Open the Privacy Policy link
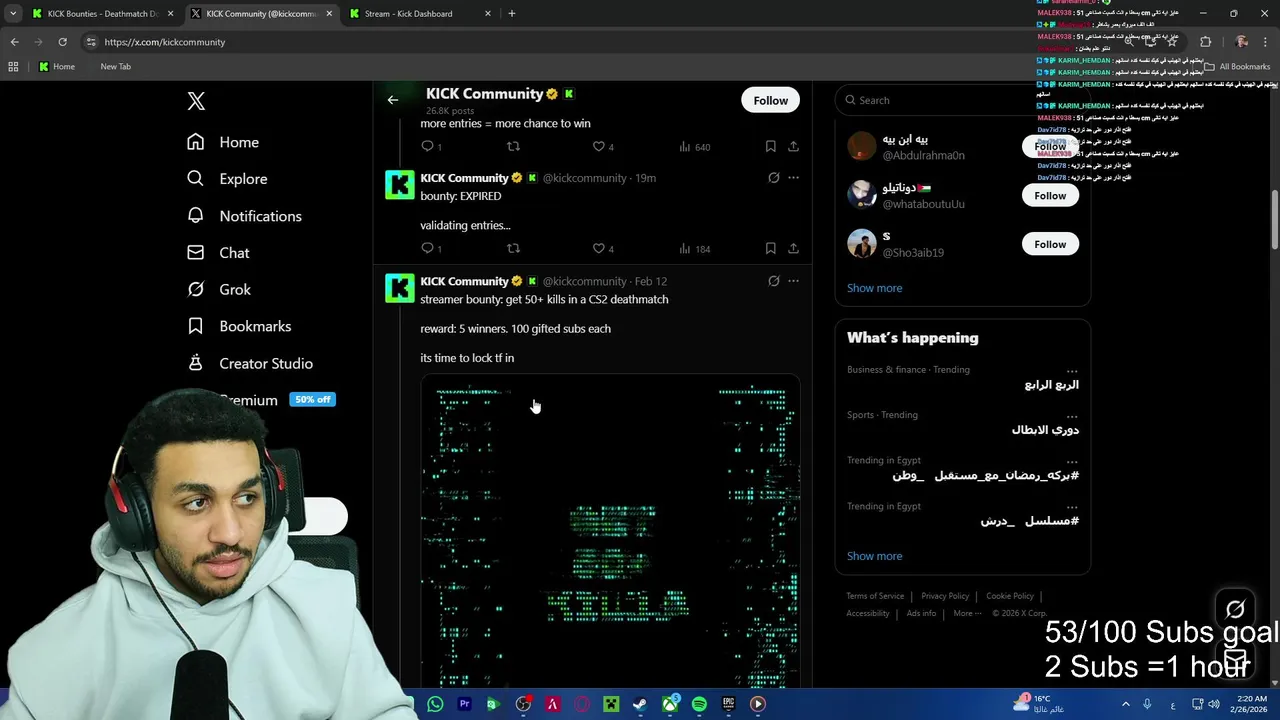Viewport: 1280px width, 720px height. [x=945, y=596]
